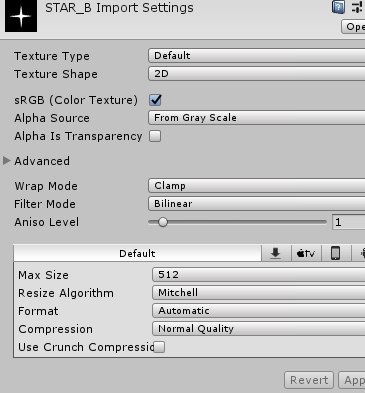Screen dimensions: 365x393
Task: Click the Aniso Level label
Action: (x=47, y=222)
